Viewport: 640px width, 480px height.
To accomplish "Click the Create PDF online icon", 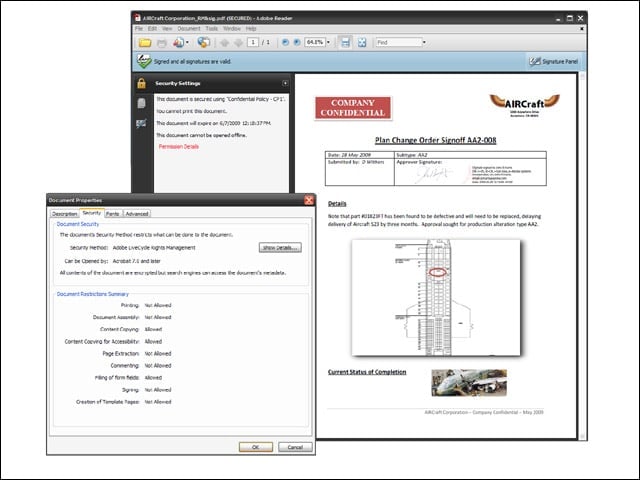I will [x=178, y=42].
